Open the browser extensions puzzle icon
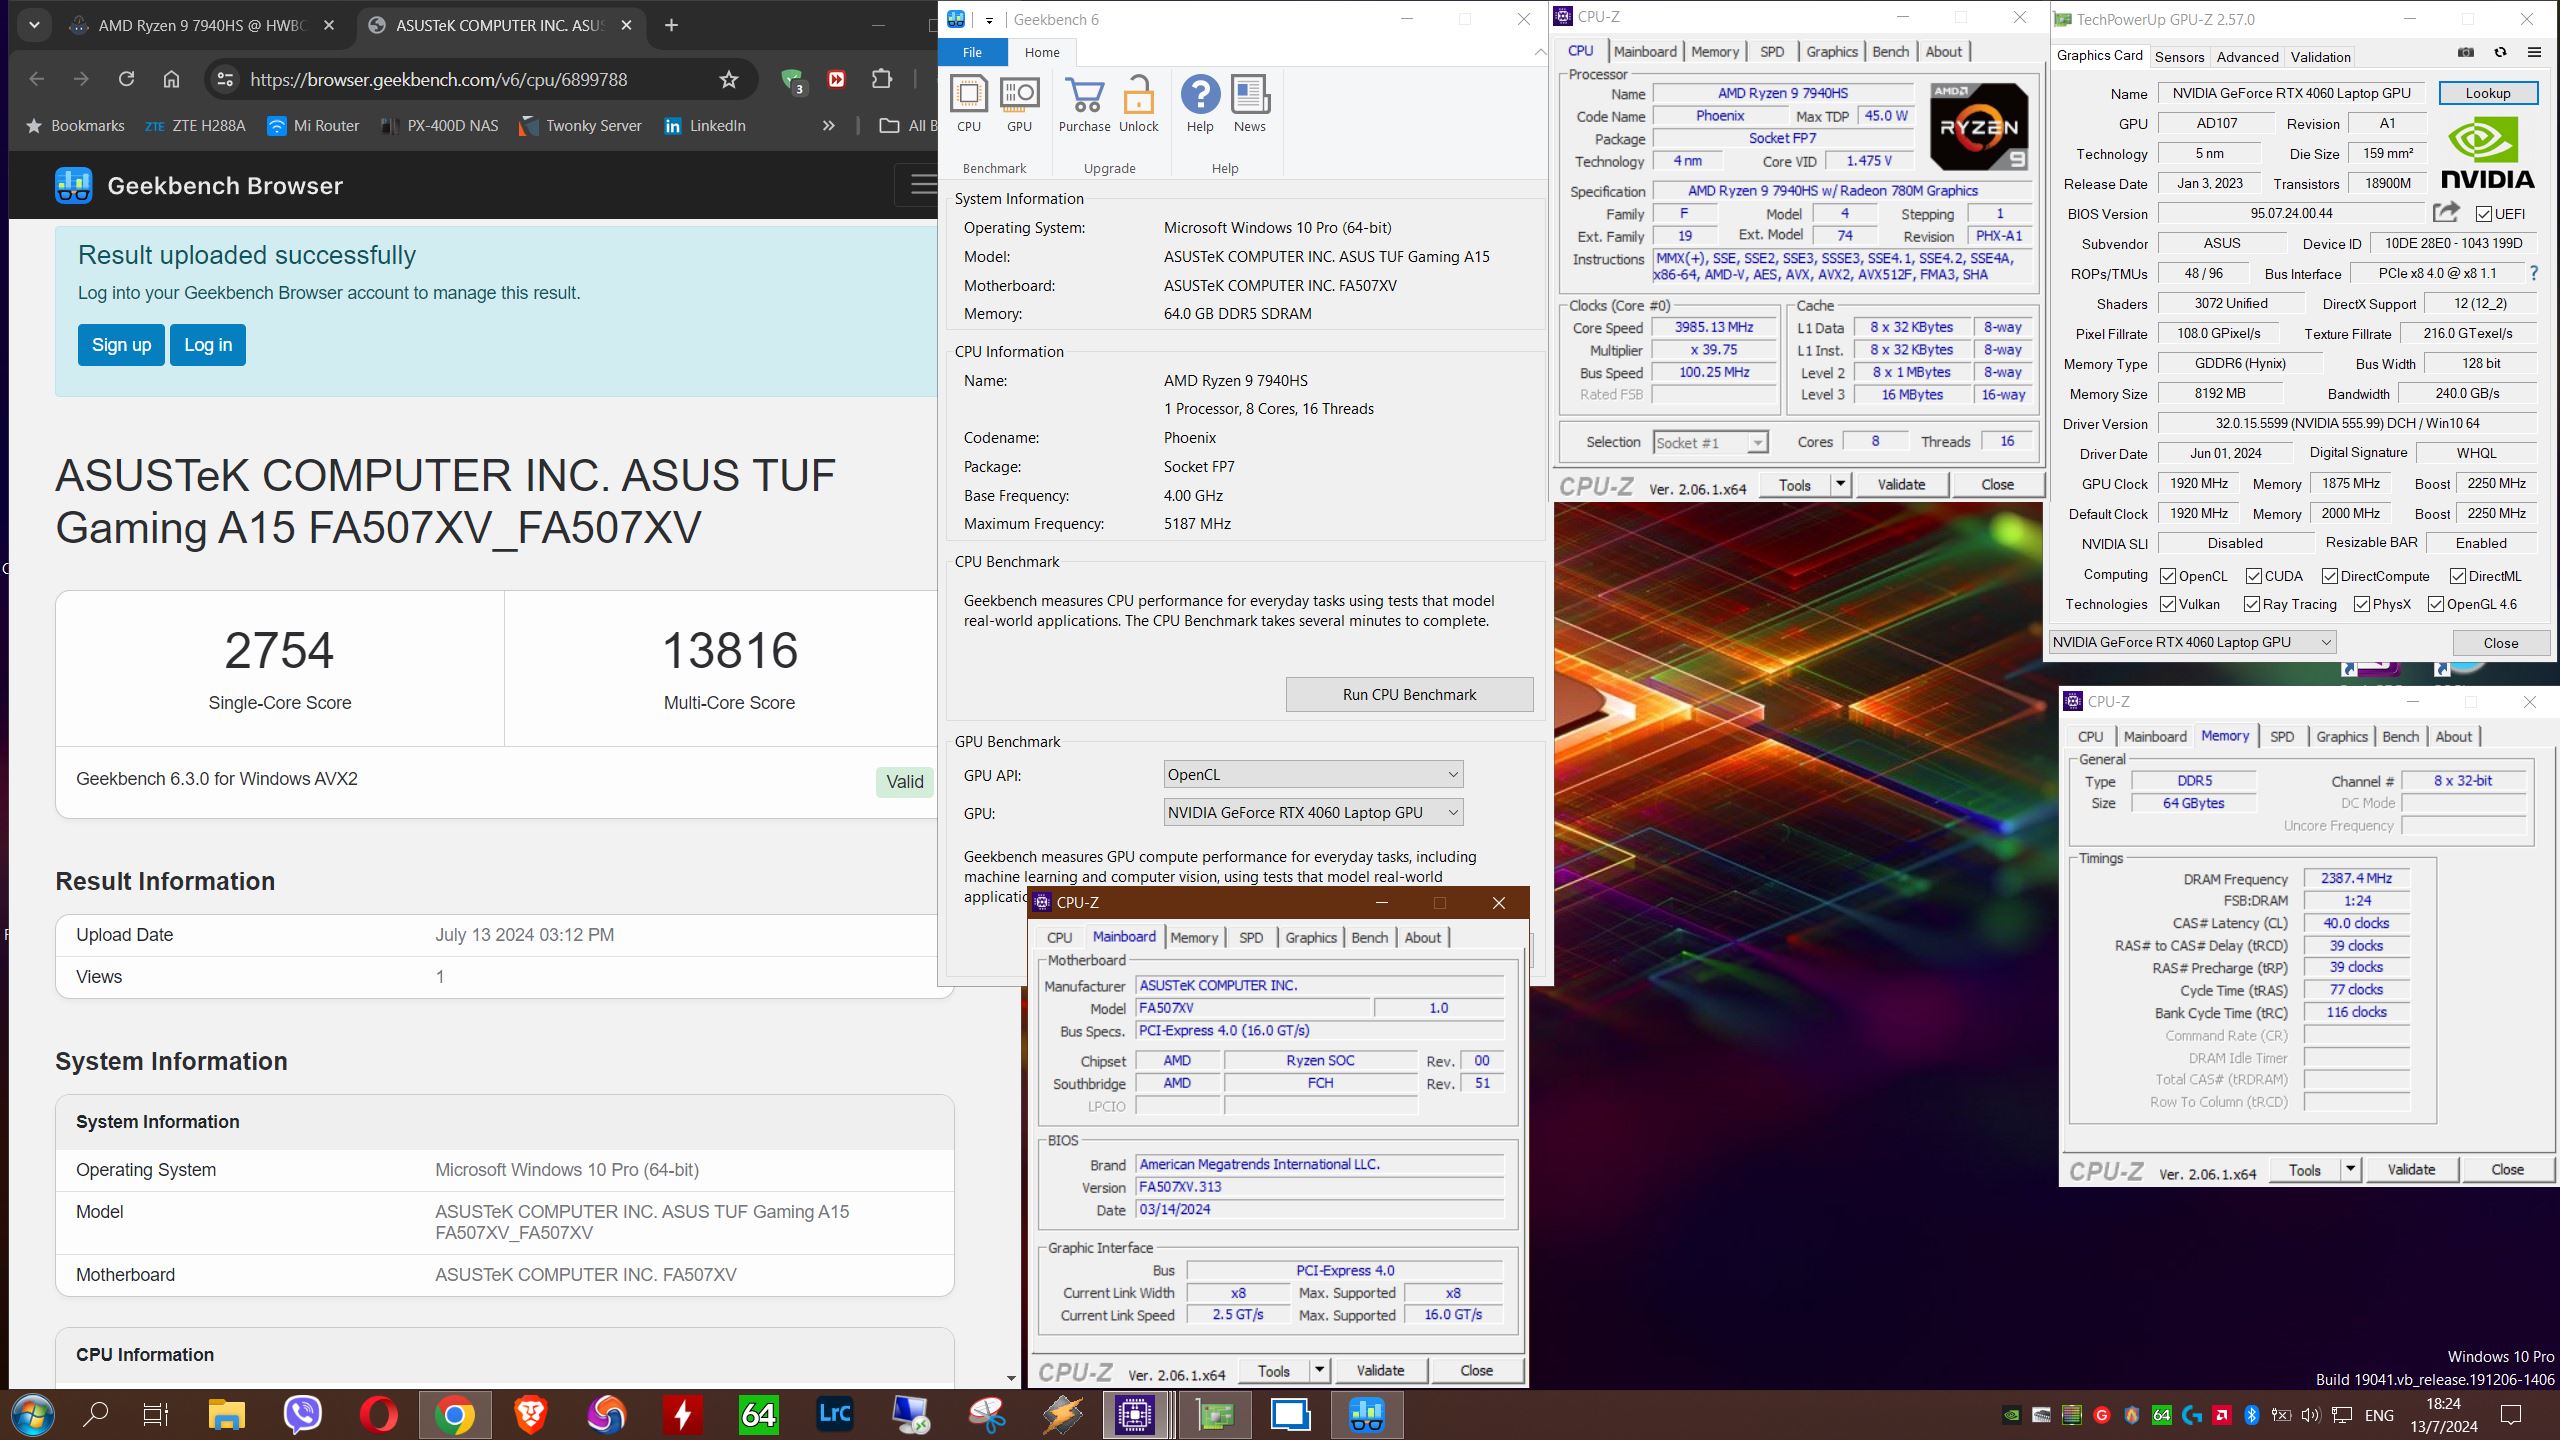The width and height of the screenshot is (2560, 1440). tap(881, 79)
